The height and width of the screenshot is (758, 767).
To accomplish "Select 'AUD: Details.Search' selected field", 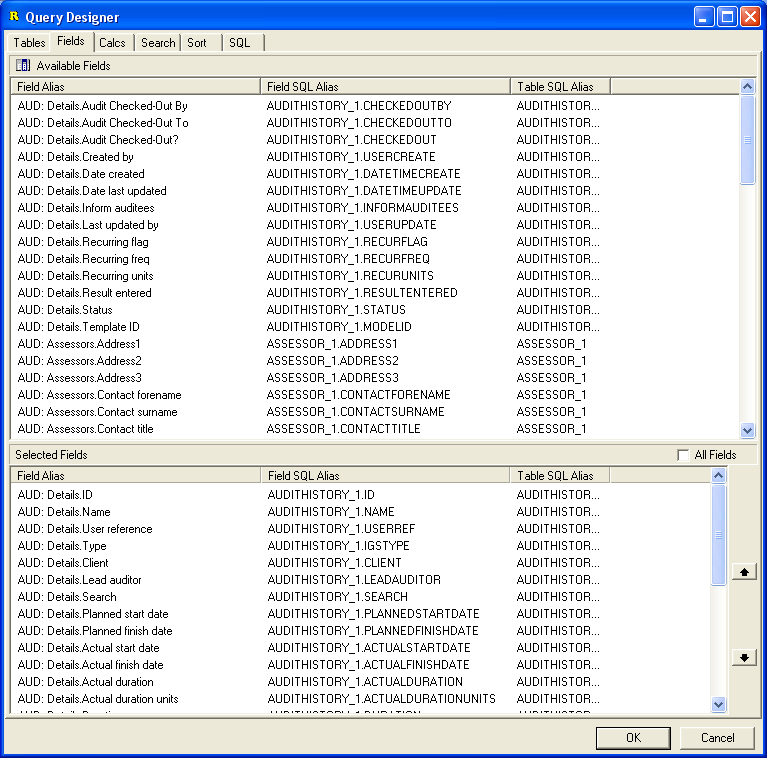I will 361,597.
